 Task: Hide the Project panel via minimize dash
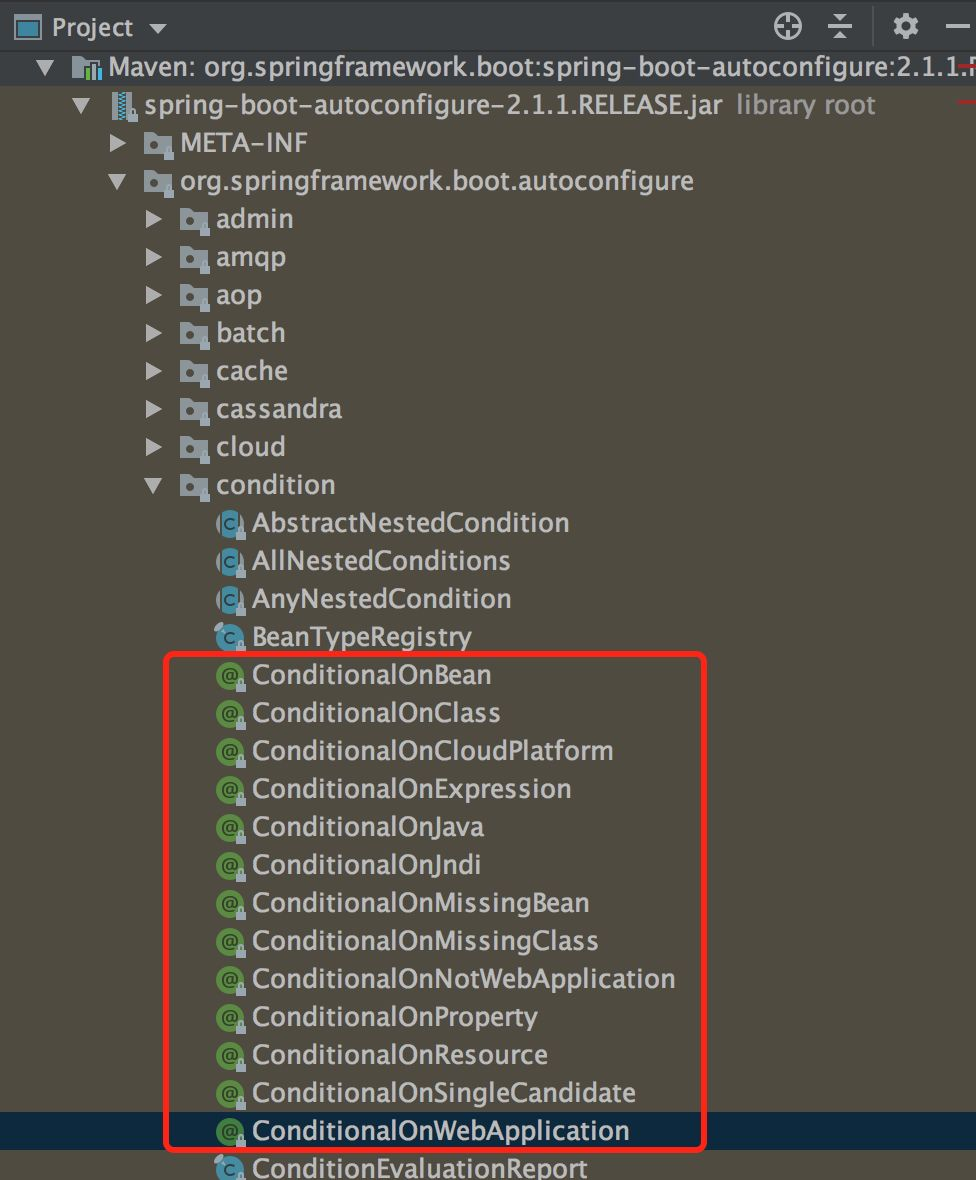958,26
